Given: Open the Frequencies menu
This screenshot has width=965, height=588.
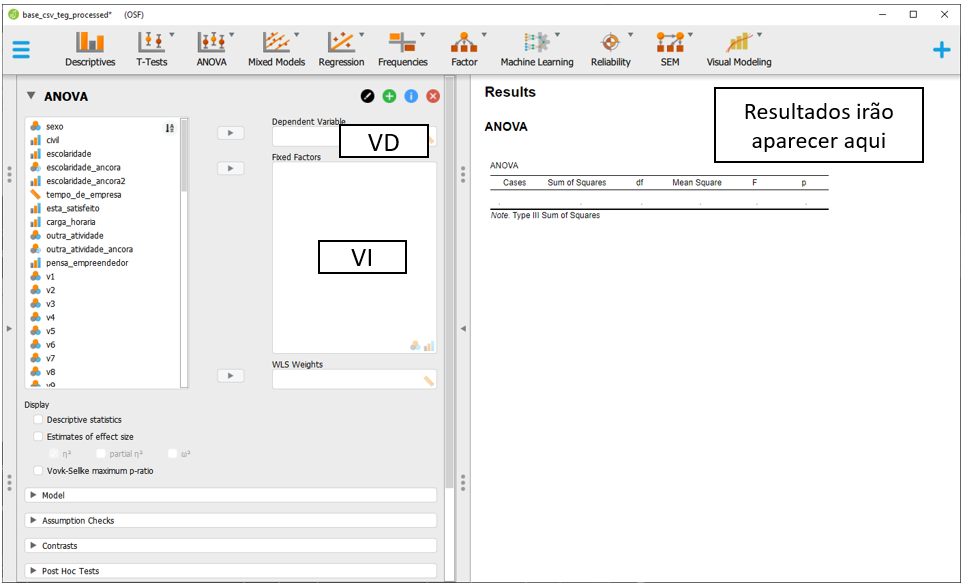Looking at the screenshot, I should (x=403, y=48).
